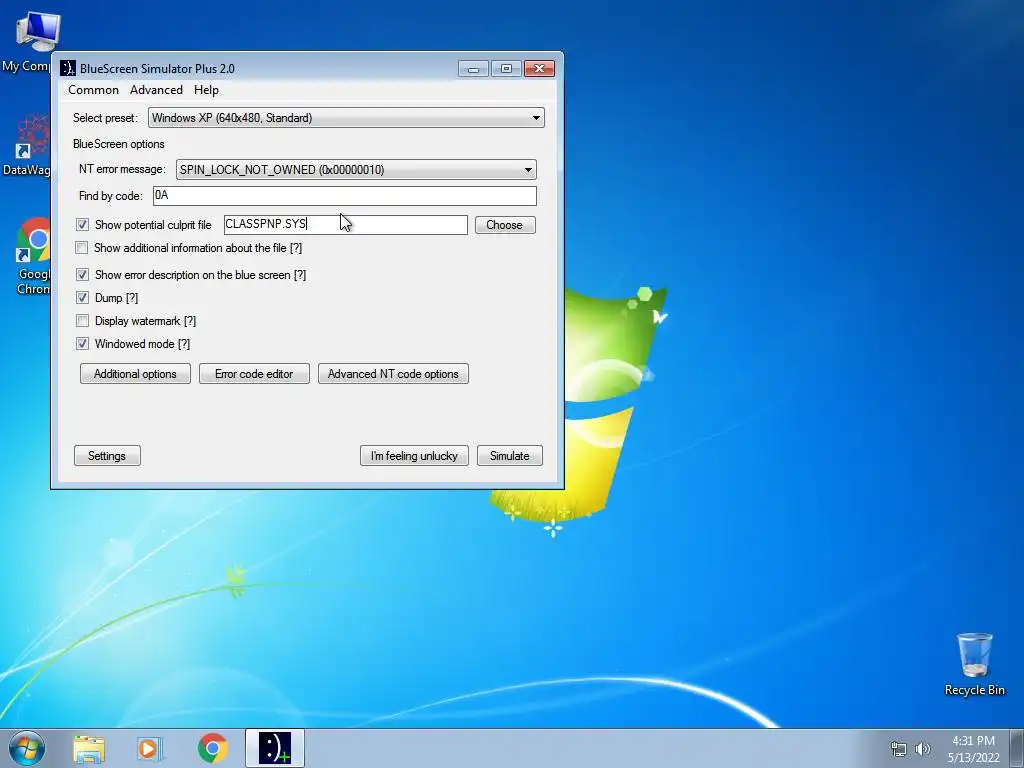1024x768 pixels.
Task: Open the Recycle Bin
Action: (974, 664)
